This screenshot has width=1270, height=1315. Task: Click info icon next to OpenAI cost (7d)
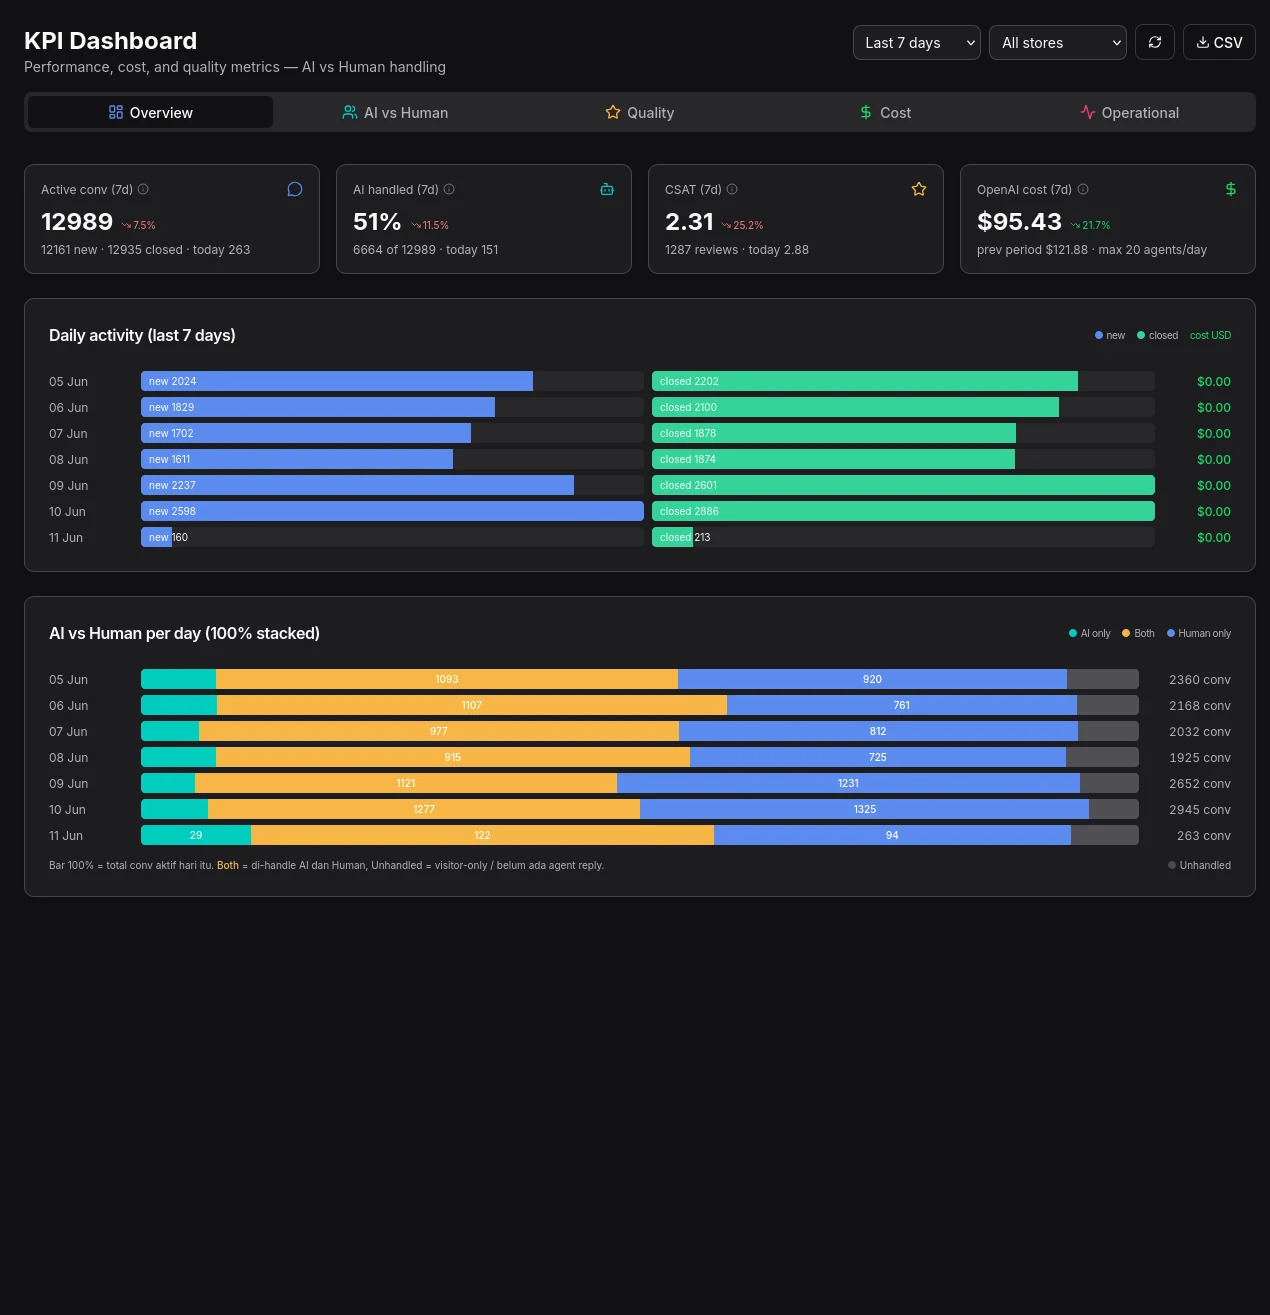click(x=1083, y=189)
